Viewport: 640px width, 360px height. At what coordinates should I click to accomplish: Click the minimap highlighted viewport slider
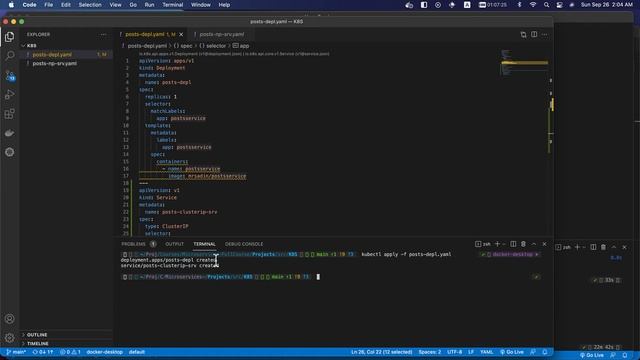point(524,63)
